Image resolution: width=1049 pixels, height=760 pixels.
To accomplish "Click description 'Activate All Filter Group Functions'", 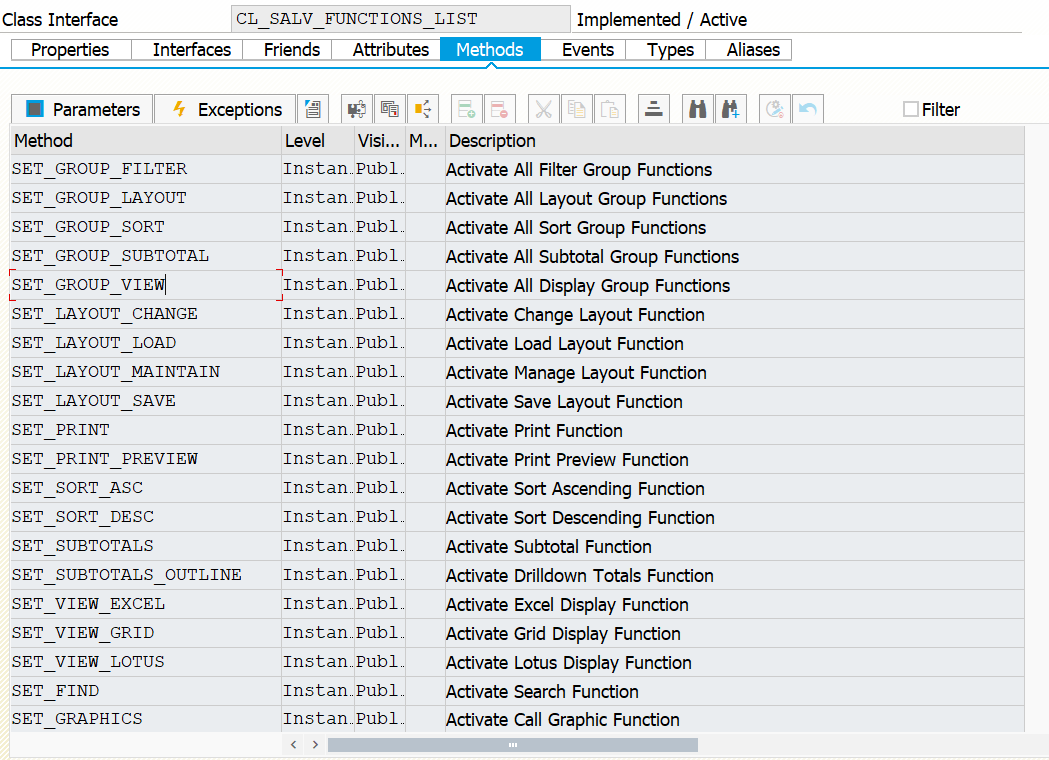I will (x=579, y=170).
